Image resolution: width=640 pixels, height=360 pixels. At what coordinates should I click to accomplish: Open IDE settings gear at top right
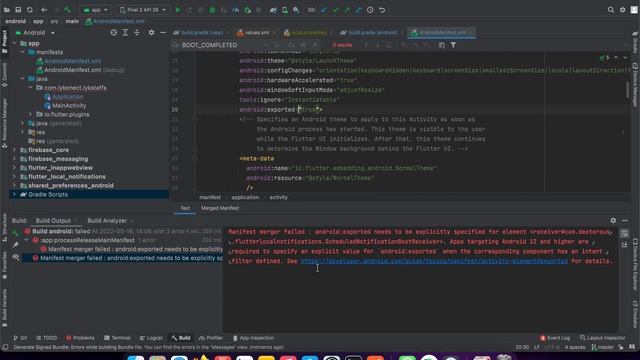[x=622, y=10]
